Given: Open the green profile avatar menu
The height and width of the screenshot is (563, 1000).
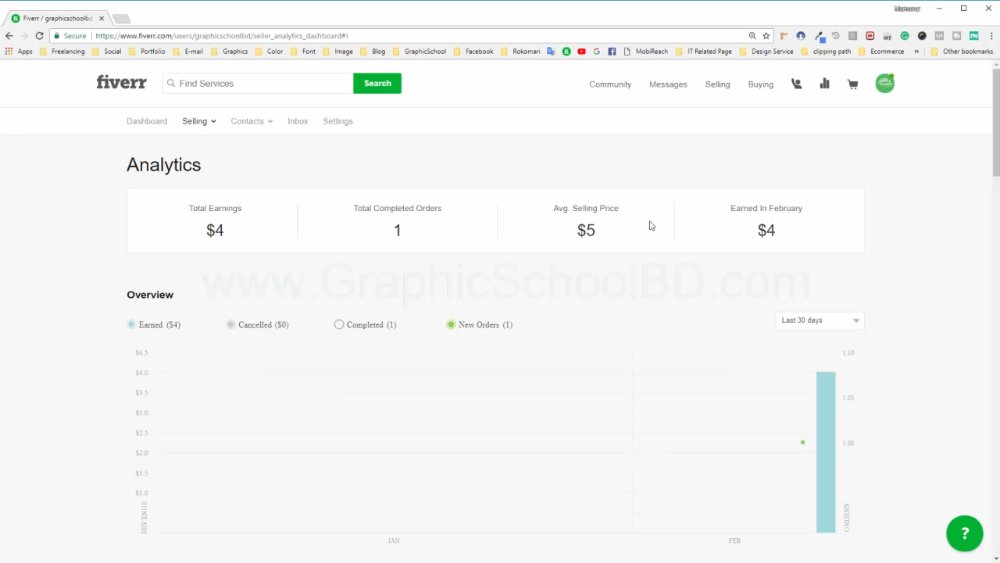Looking at the screenshot, I should point(885,83).
